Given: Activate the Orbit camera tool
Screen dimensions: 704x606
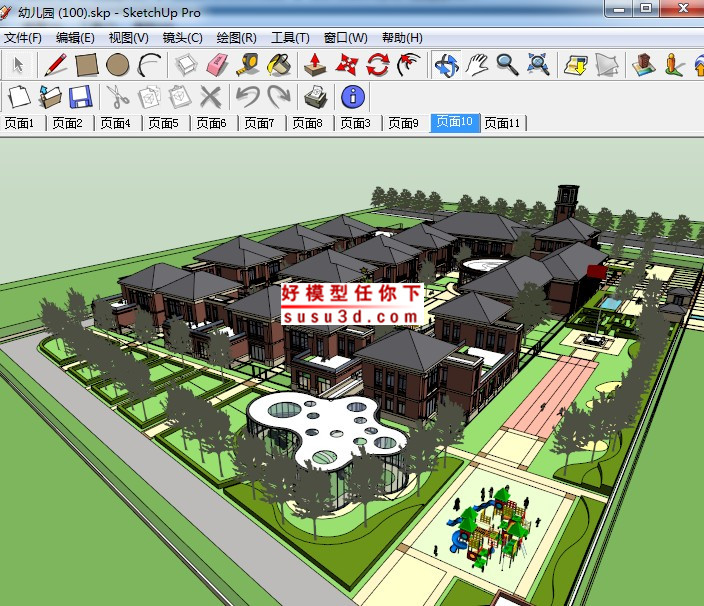Looking at the screenshot, I should [x=446, y=65].
